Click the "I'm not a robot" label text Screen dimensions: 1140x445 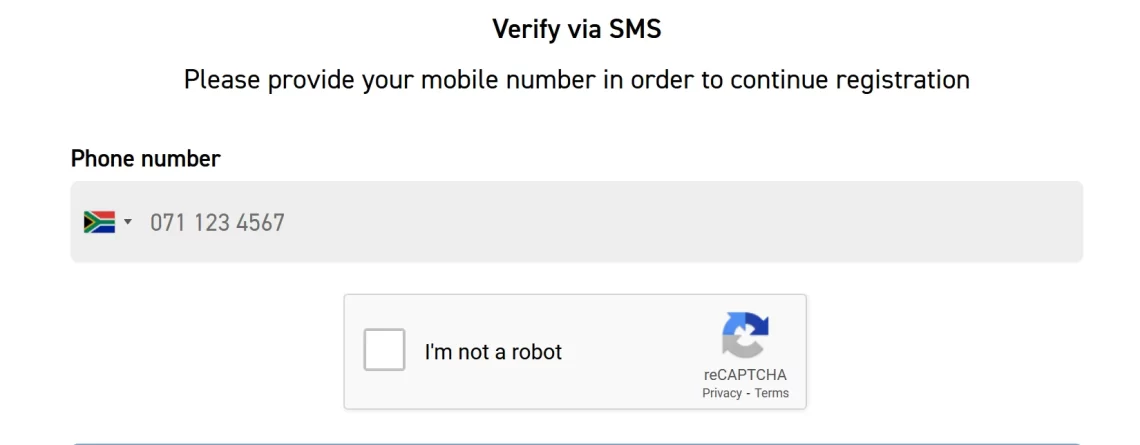tap(493, 352)
